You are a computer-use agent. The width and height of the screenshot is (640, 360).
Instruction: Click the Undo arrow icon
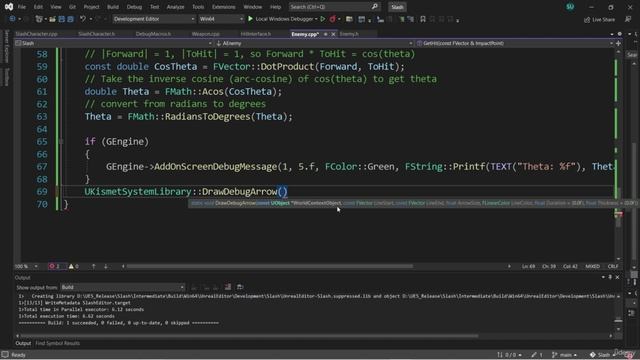(x=83, y=19)
